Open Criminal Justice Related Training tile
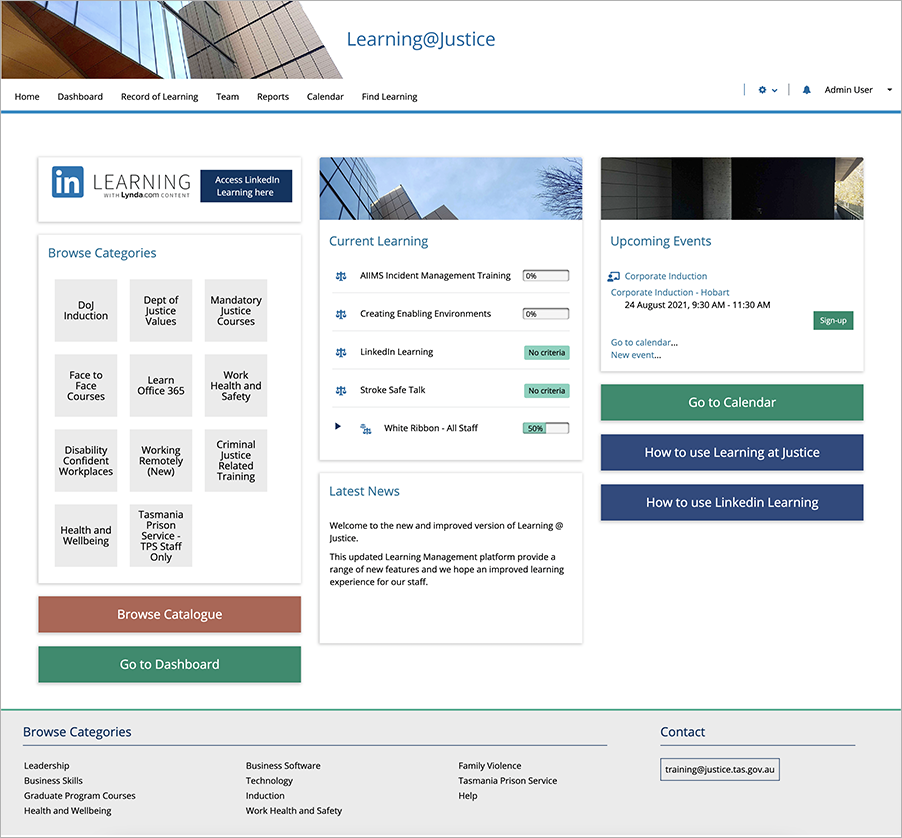Viewport: 902px width, 838px height. click(236, 461)
